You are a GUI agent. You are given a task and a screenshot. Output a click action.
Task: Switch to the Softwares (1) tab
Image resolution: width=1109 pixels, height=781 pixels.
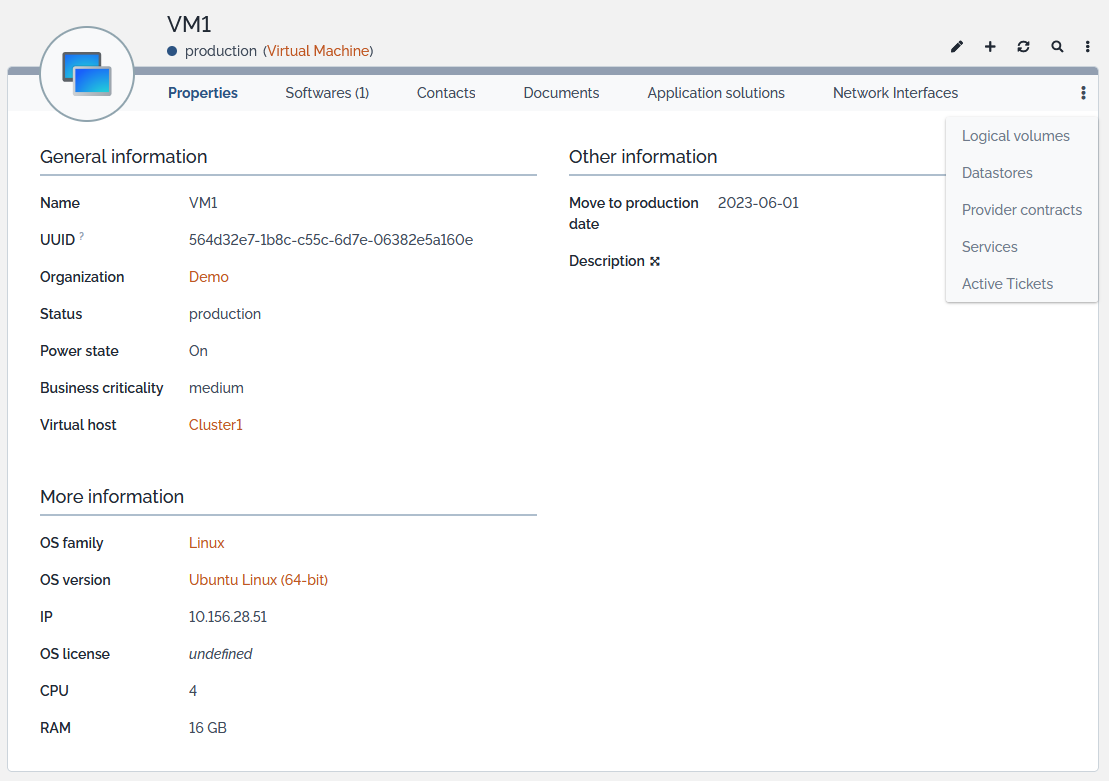click(327, 93)
